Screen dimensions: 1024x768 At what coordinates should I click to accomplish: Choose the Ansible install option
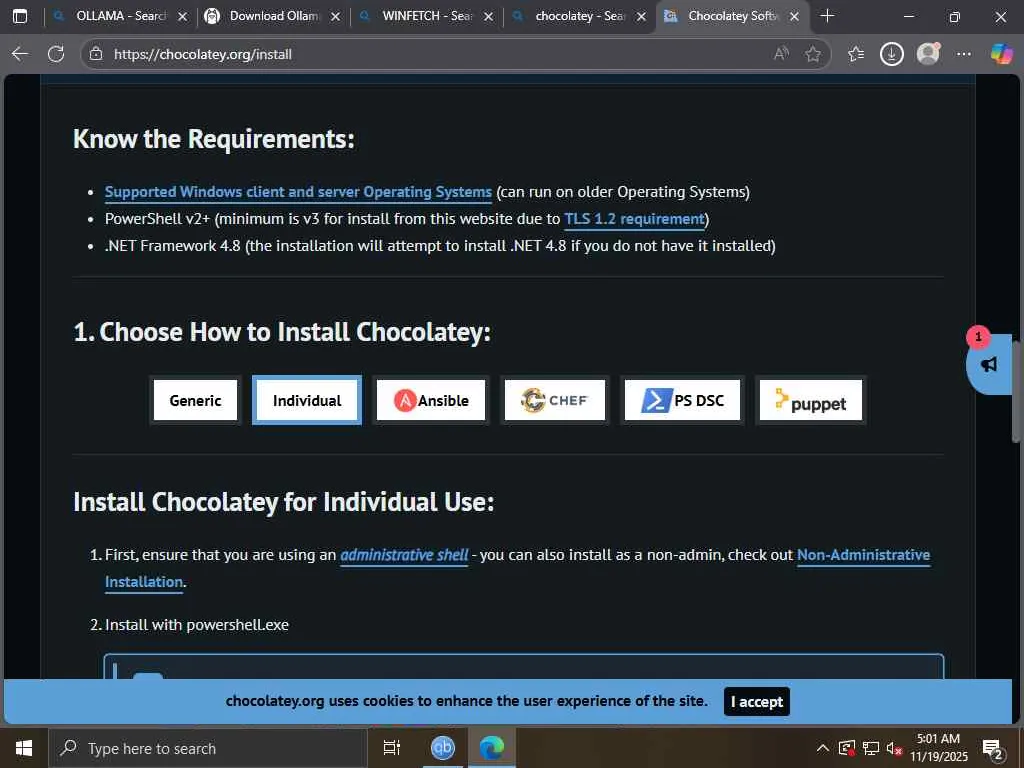pyautogui.click(x=431, y=400)
